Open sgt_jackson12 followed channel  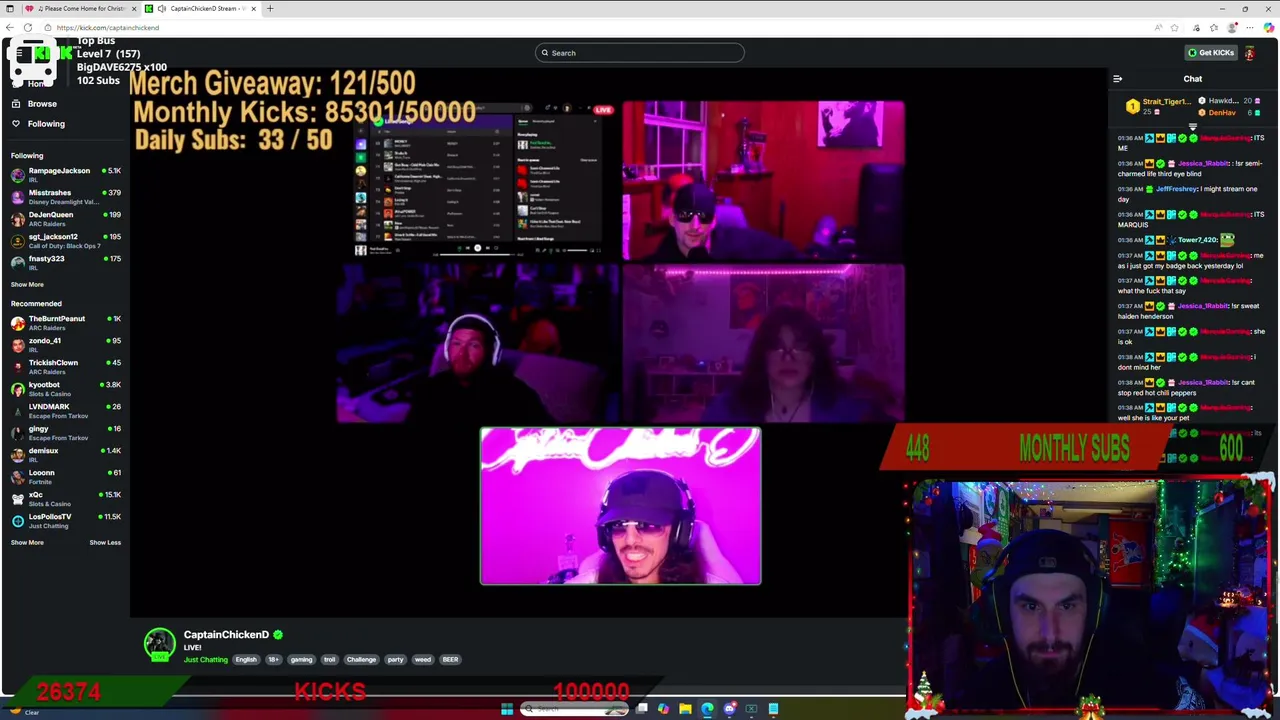[x=65, y=241]
